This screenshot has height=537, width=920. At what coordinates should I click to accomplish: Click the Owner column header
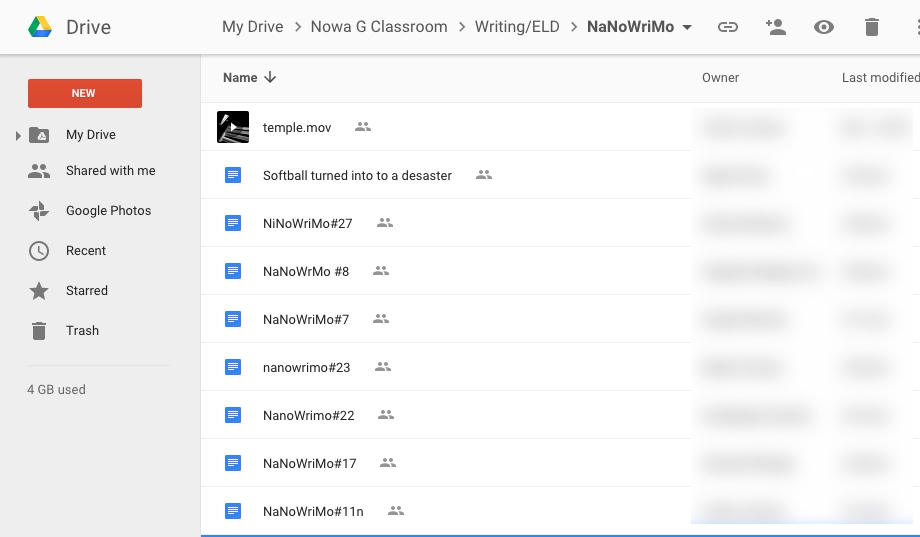coord(721,77)
